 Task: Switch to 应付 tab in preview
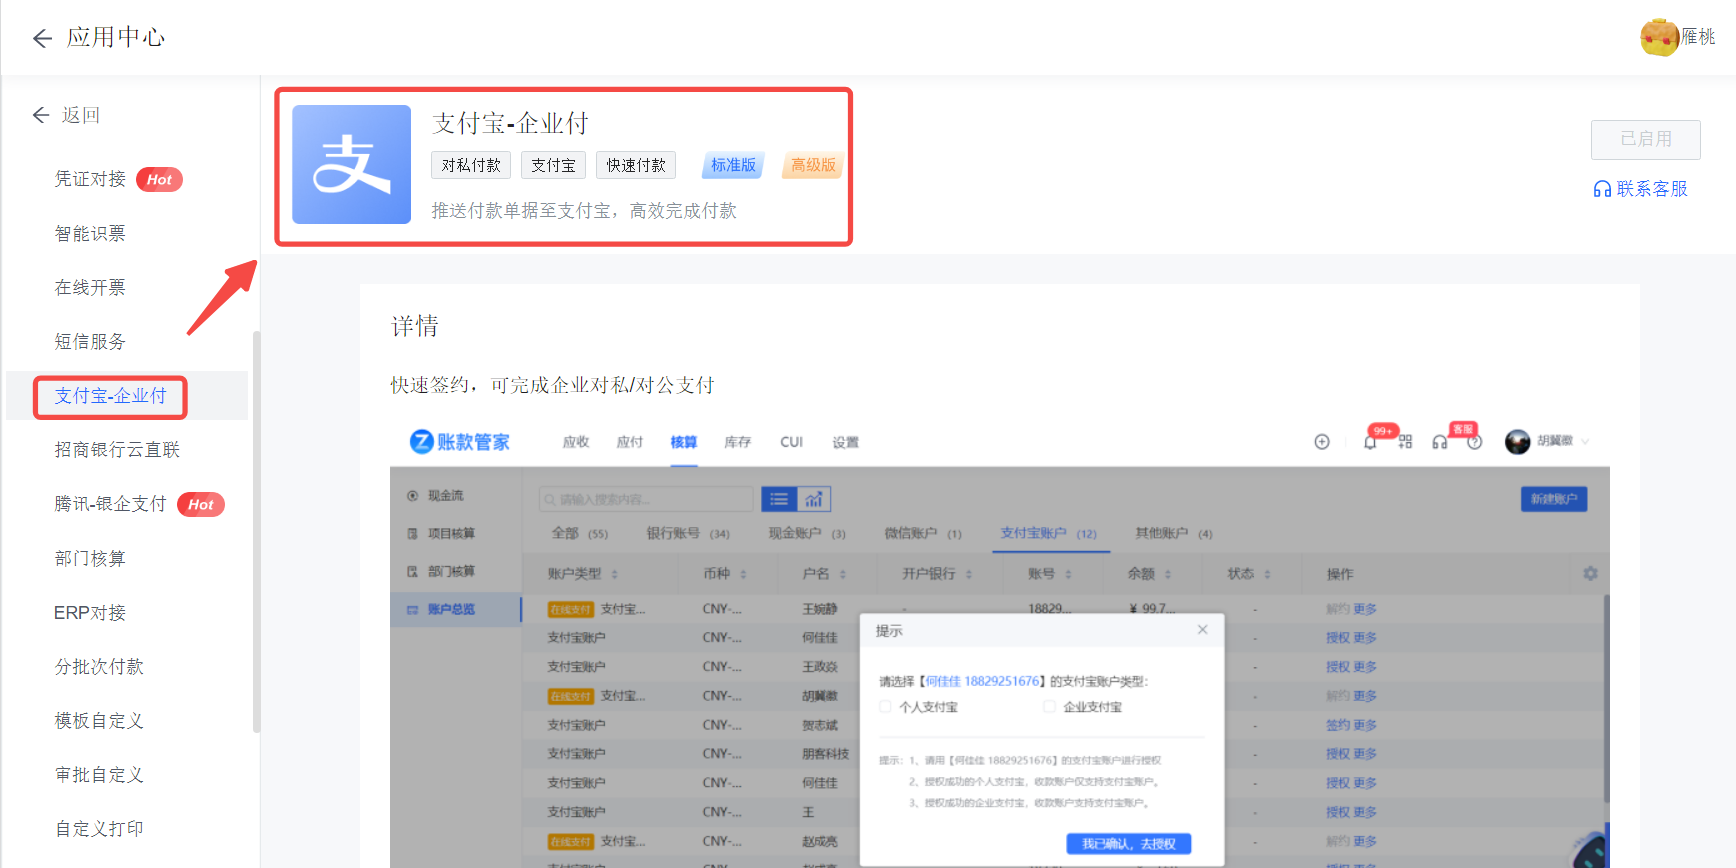630,442
